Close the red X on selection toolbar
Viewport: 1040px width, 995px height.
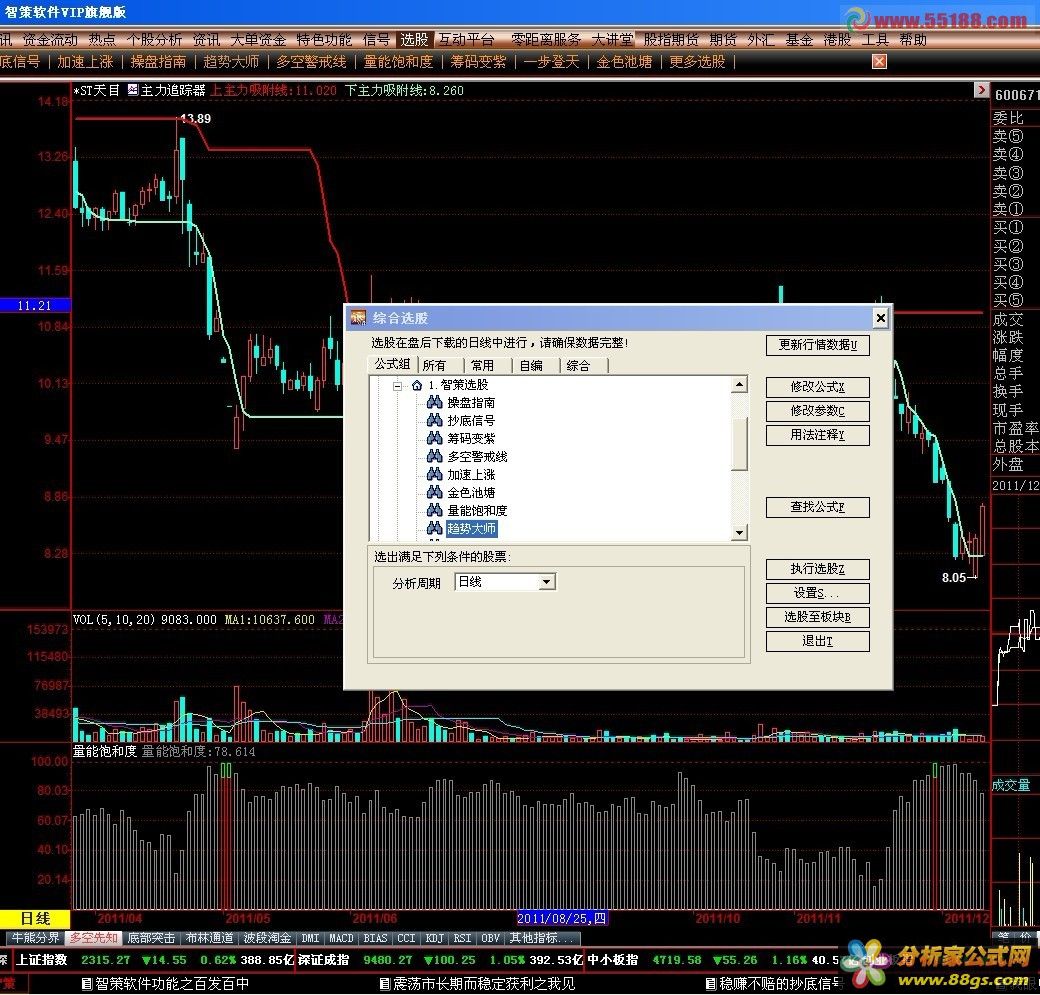(879, 62)
